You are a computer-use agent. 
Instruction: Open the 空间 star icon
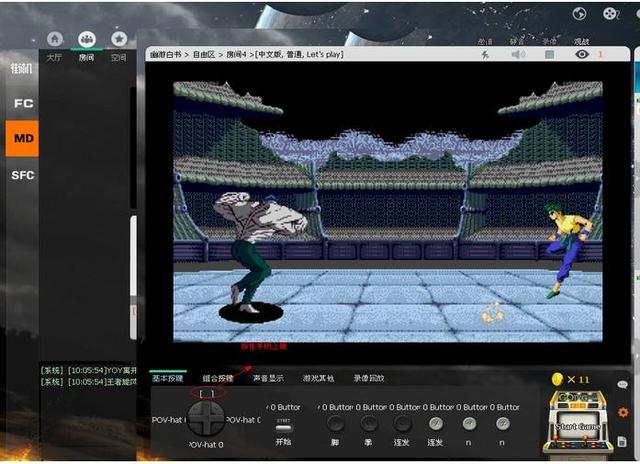coord(119,39)
